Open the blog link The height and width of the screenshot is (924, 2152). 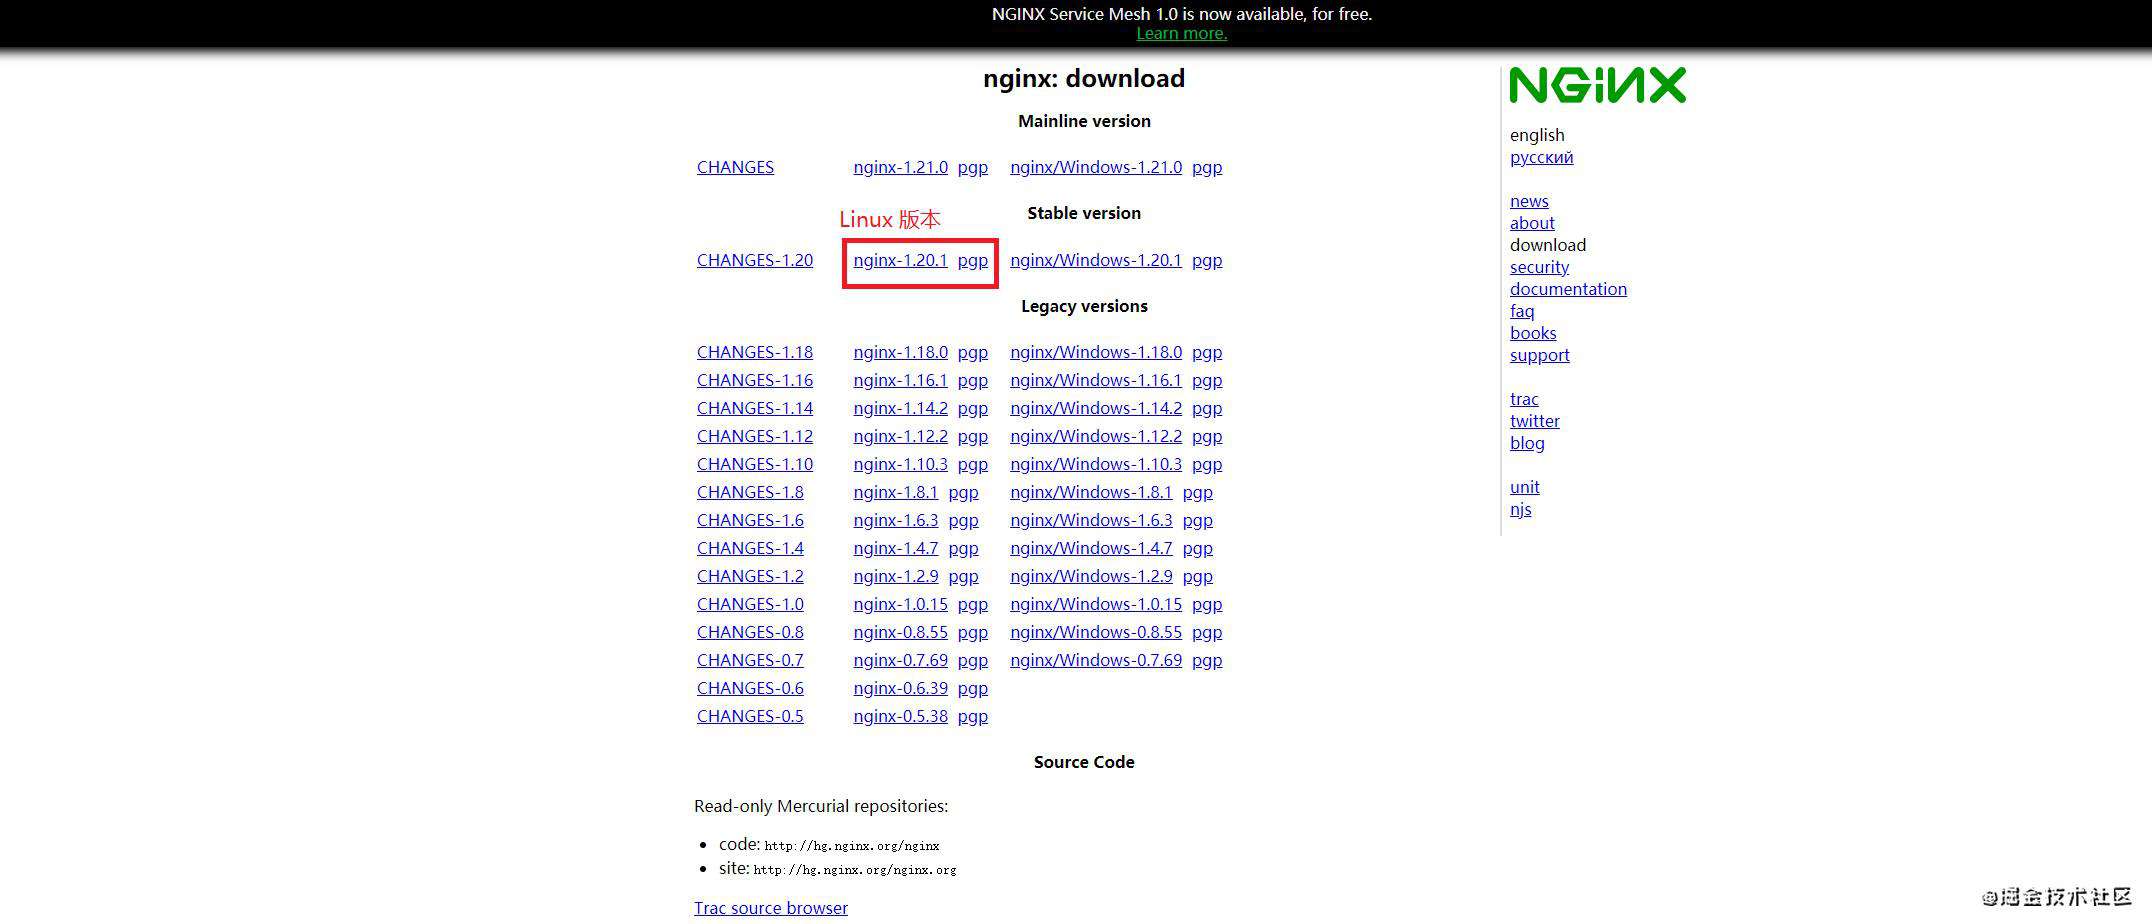1527,443
